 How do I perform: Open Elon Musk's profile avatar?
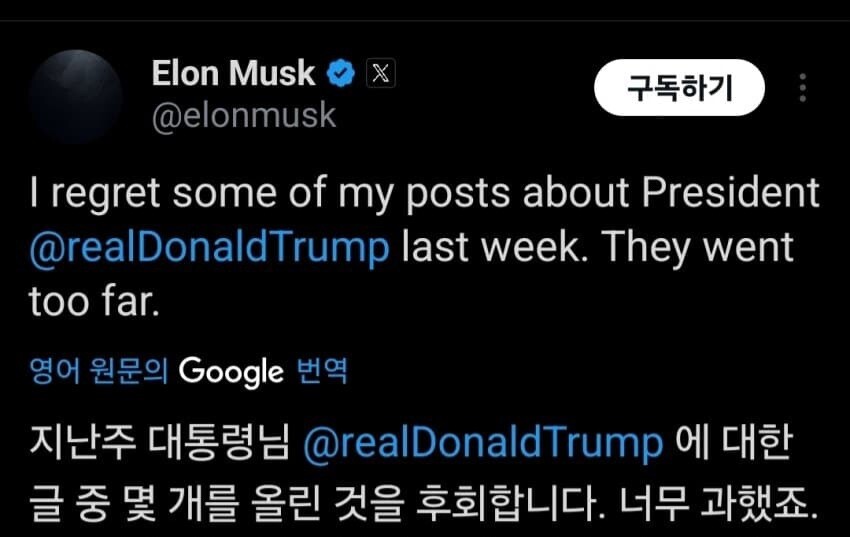pos(76,96)
